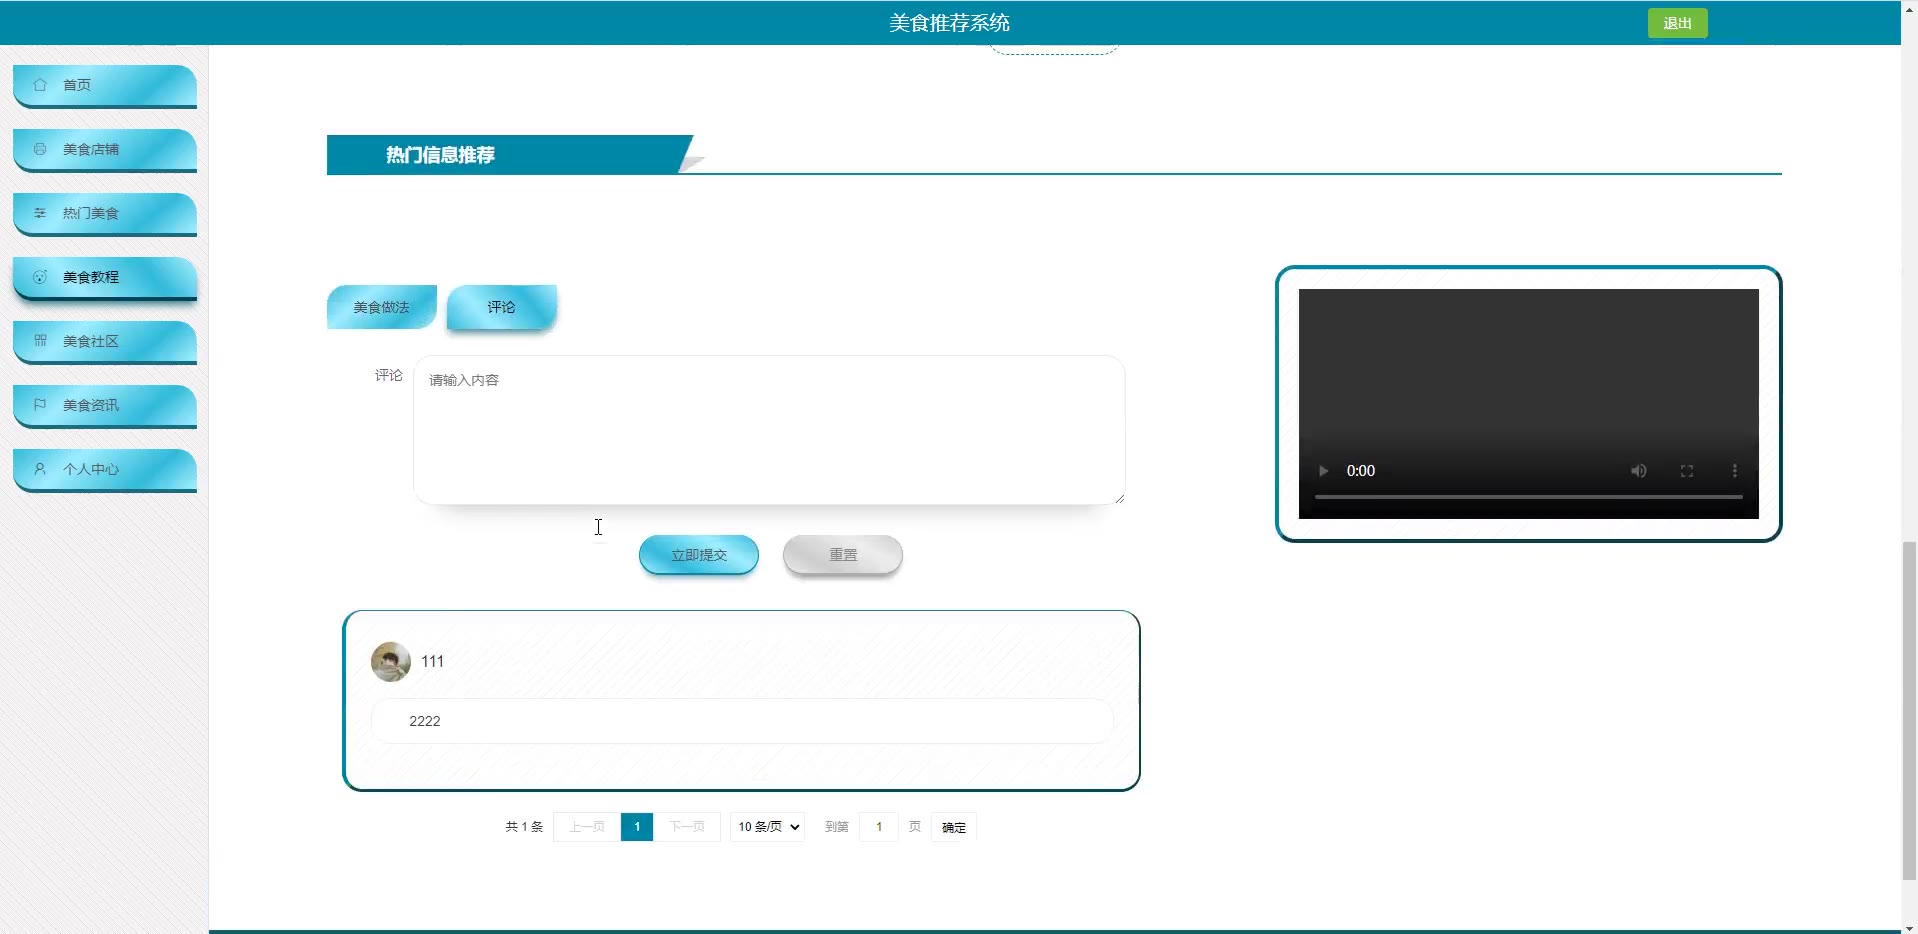Mute the video volume
Screen dimensions: 1918x934
click(x=1639, y=471)
